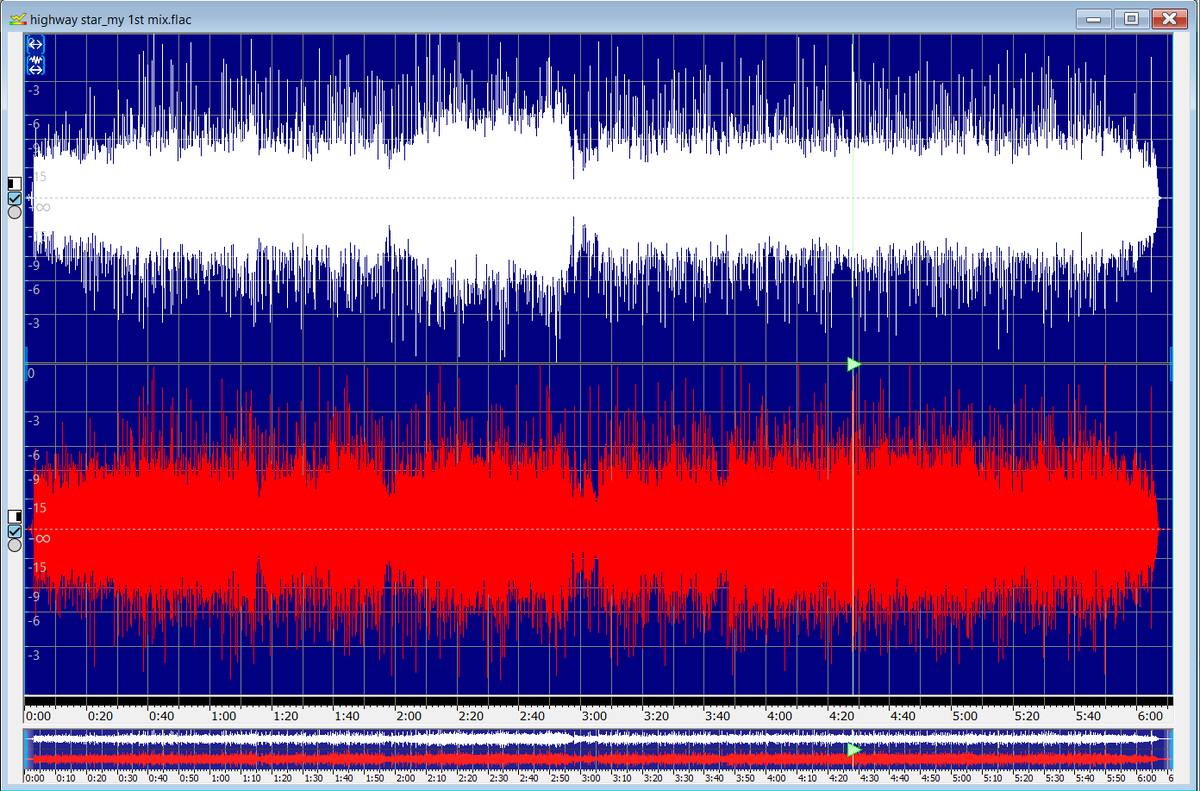Click 3:00 on the main time ruler
The height and width of the screenshot is (791, 1200).
tap(594, 716)
